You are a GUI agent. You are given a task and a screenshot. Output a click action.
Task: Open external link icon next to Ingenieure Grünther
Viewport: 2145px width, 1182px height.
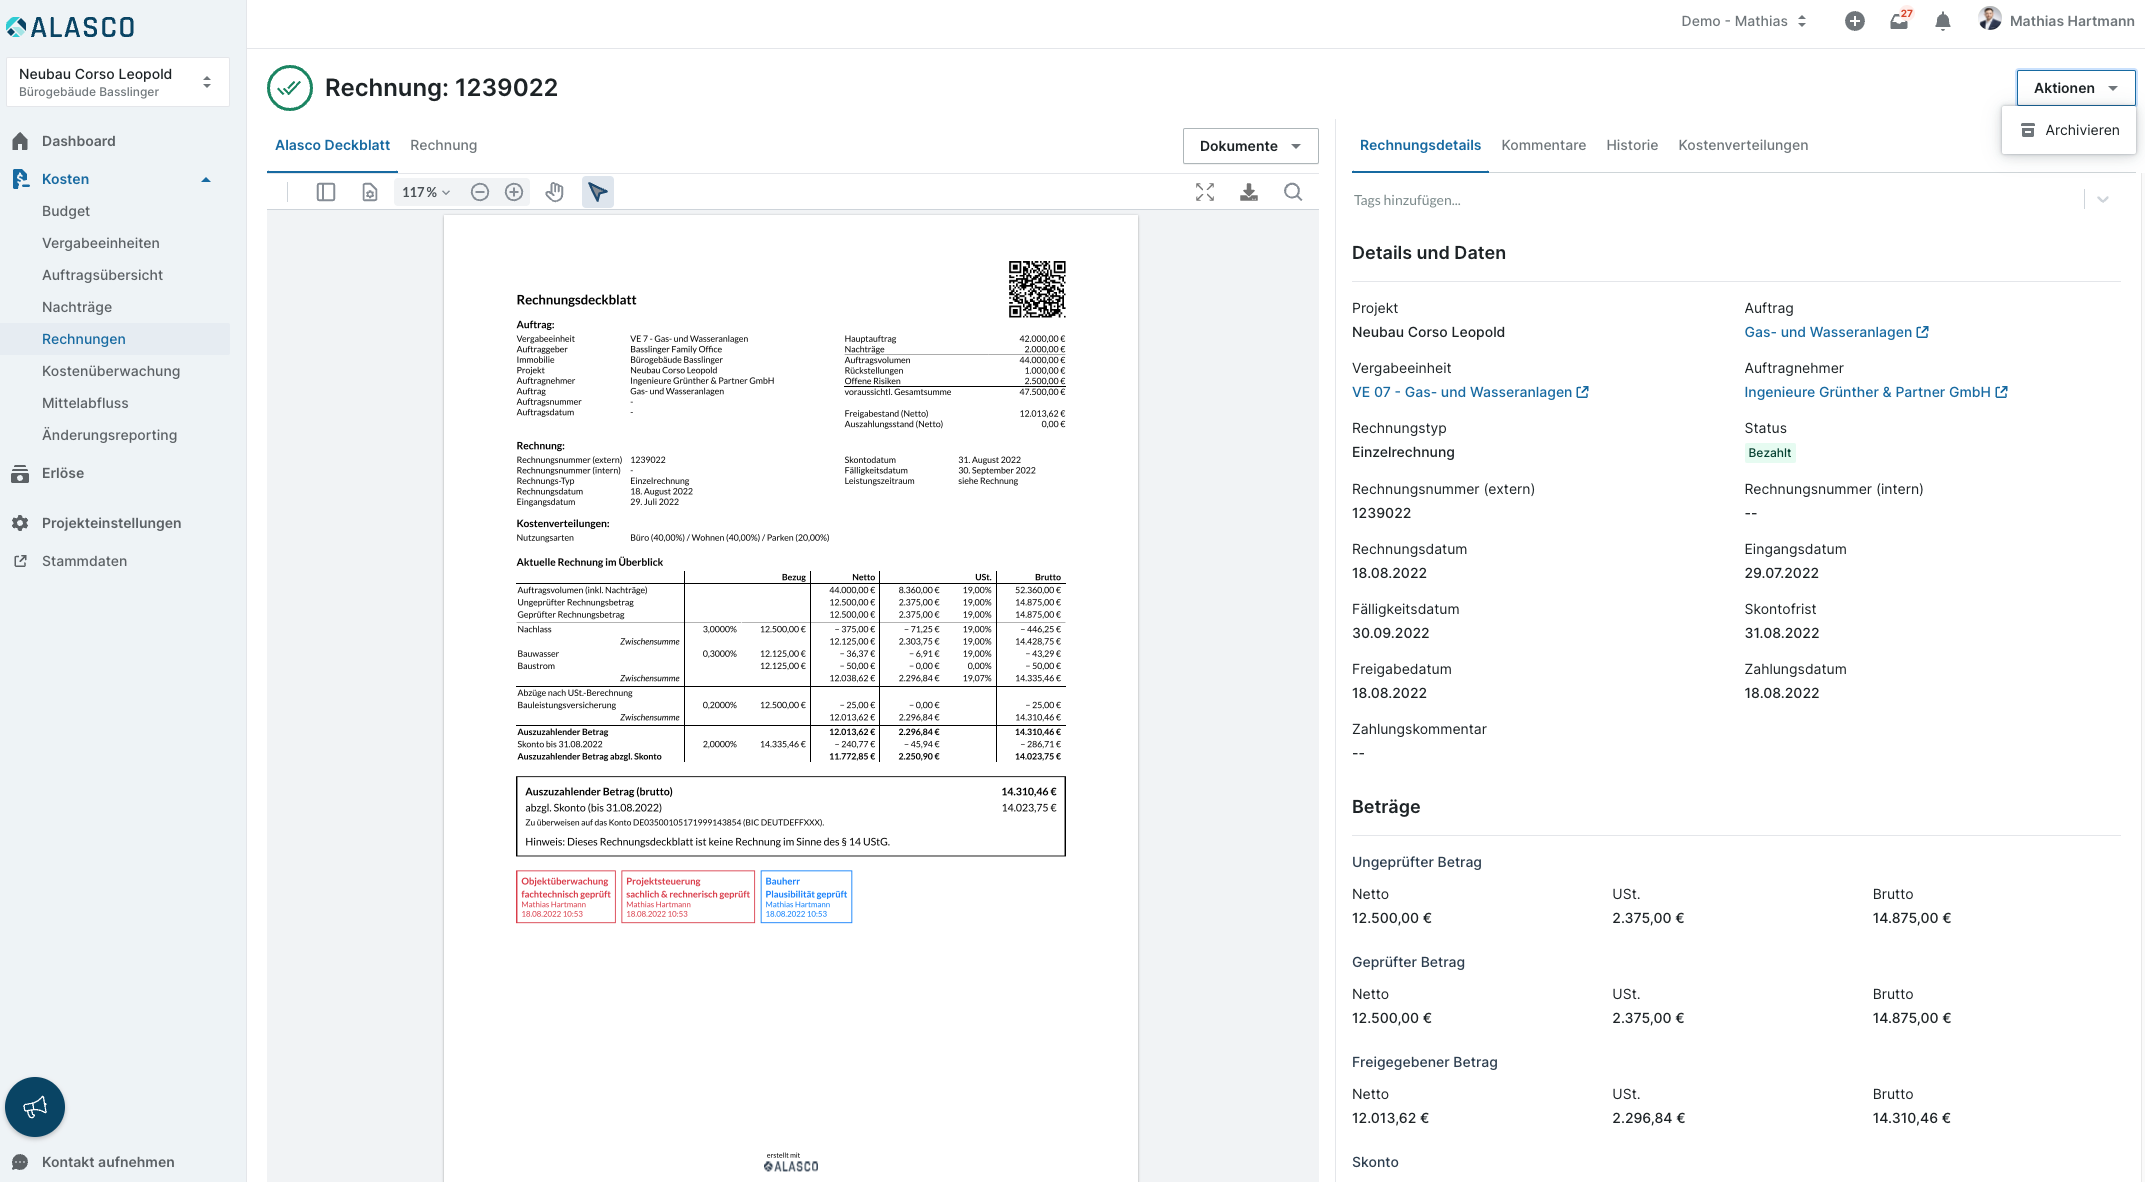2001,392
